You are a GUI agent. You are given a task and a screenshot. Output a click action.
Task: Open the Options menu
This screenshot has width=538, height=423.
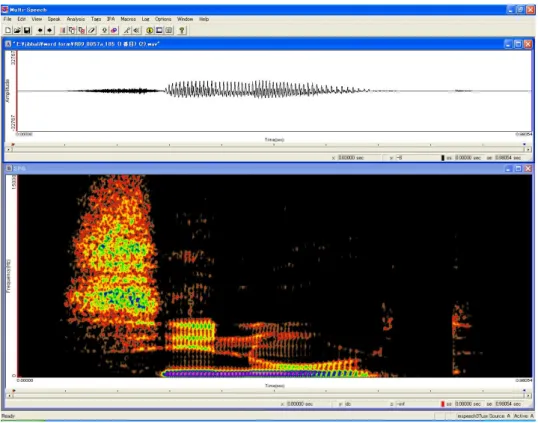tap(163, 19)
